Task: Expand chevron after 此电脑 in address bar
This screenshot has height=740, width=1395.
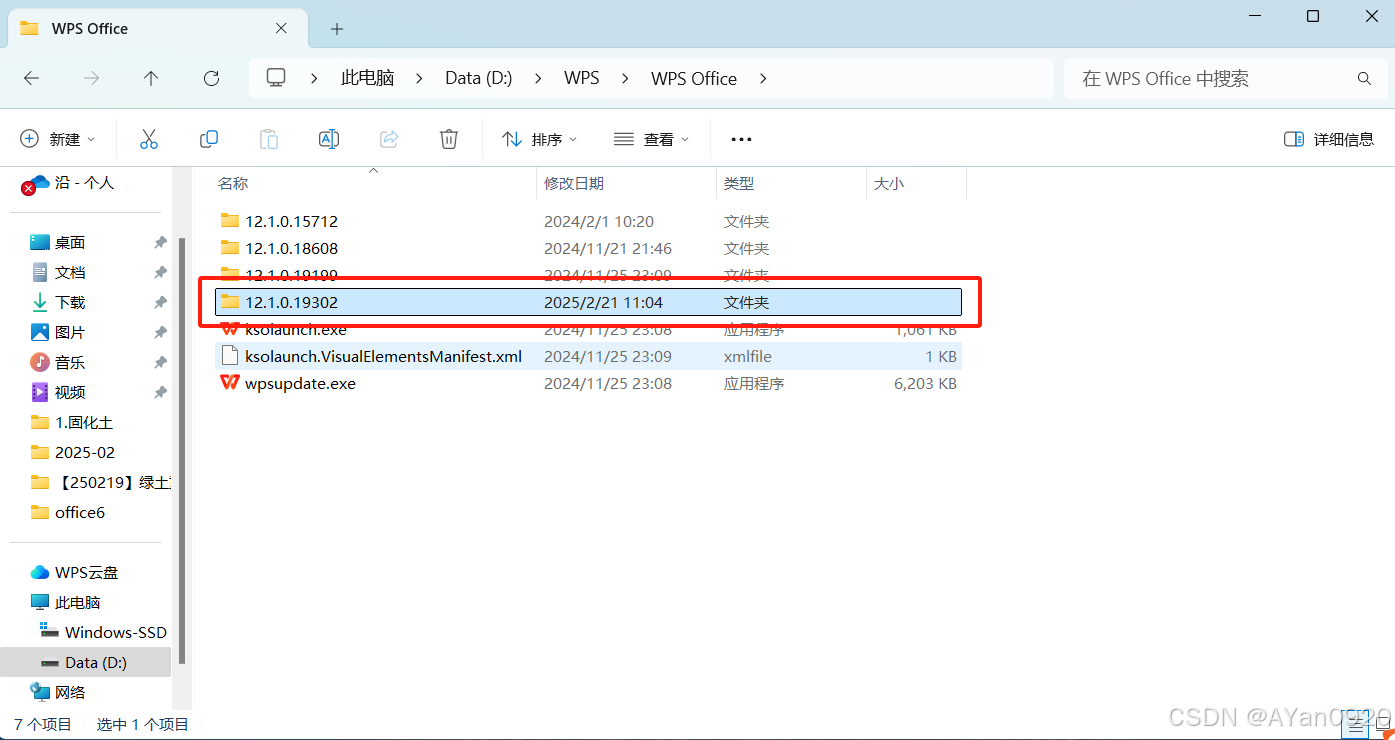Action: click(x=419, y=78)
